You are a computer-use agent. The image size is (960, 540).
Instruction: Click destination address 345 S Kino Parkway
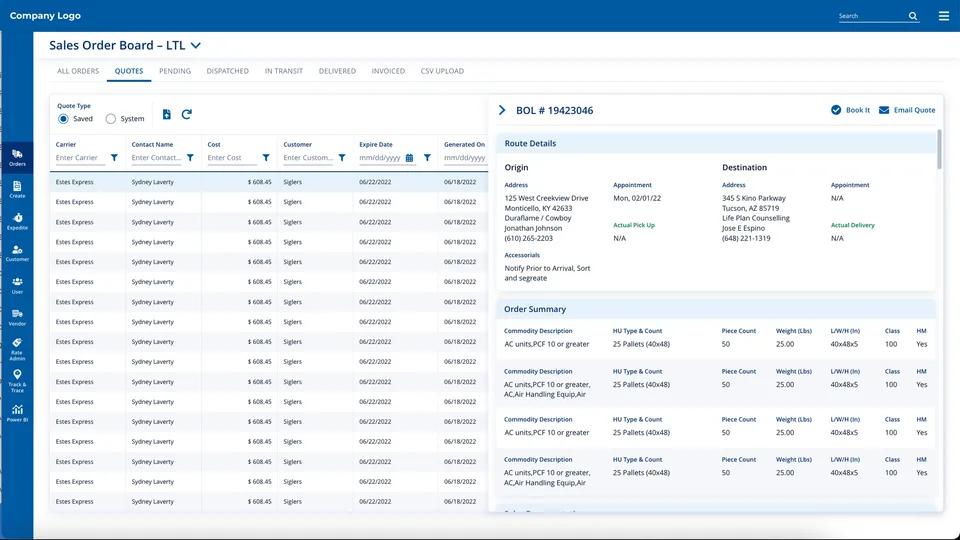754,198
